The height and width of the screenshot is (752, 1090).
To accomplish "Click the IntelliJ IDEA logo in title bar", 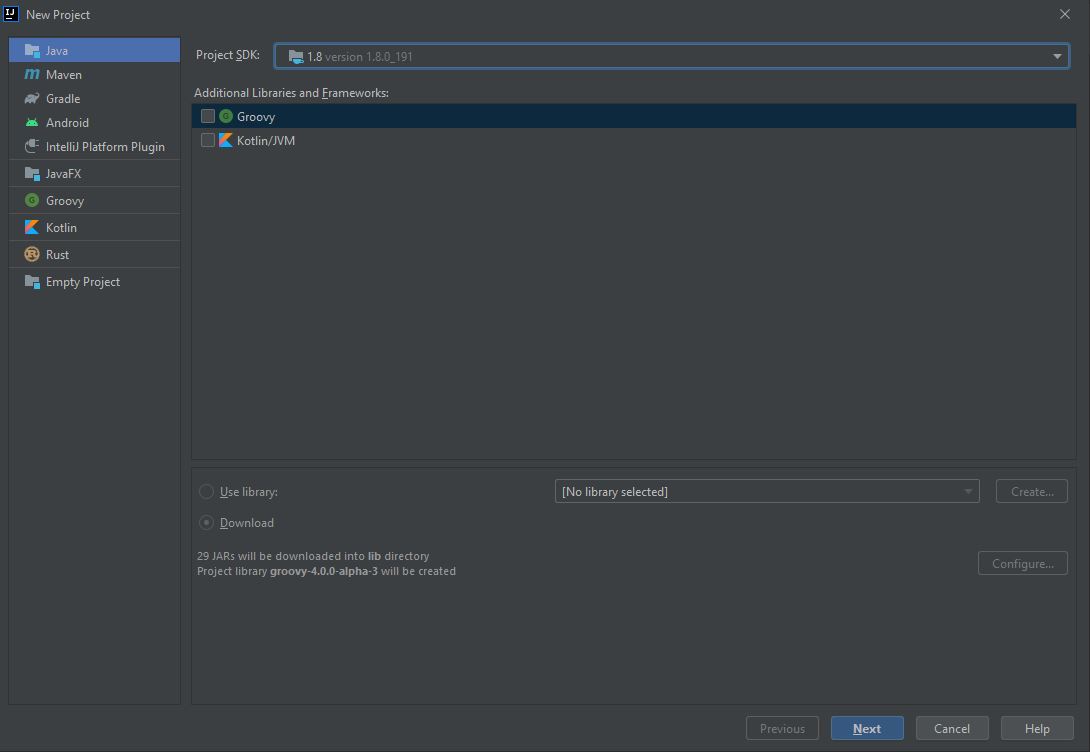I will point(10,14).
